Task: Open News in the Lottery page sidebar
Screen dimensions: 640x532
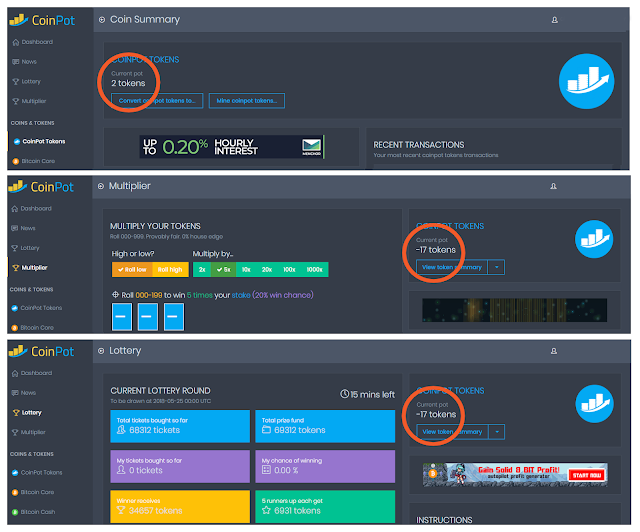Action: pyautogui.click(x=24, y=393)
